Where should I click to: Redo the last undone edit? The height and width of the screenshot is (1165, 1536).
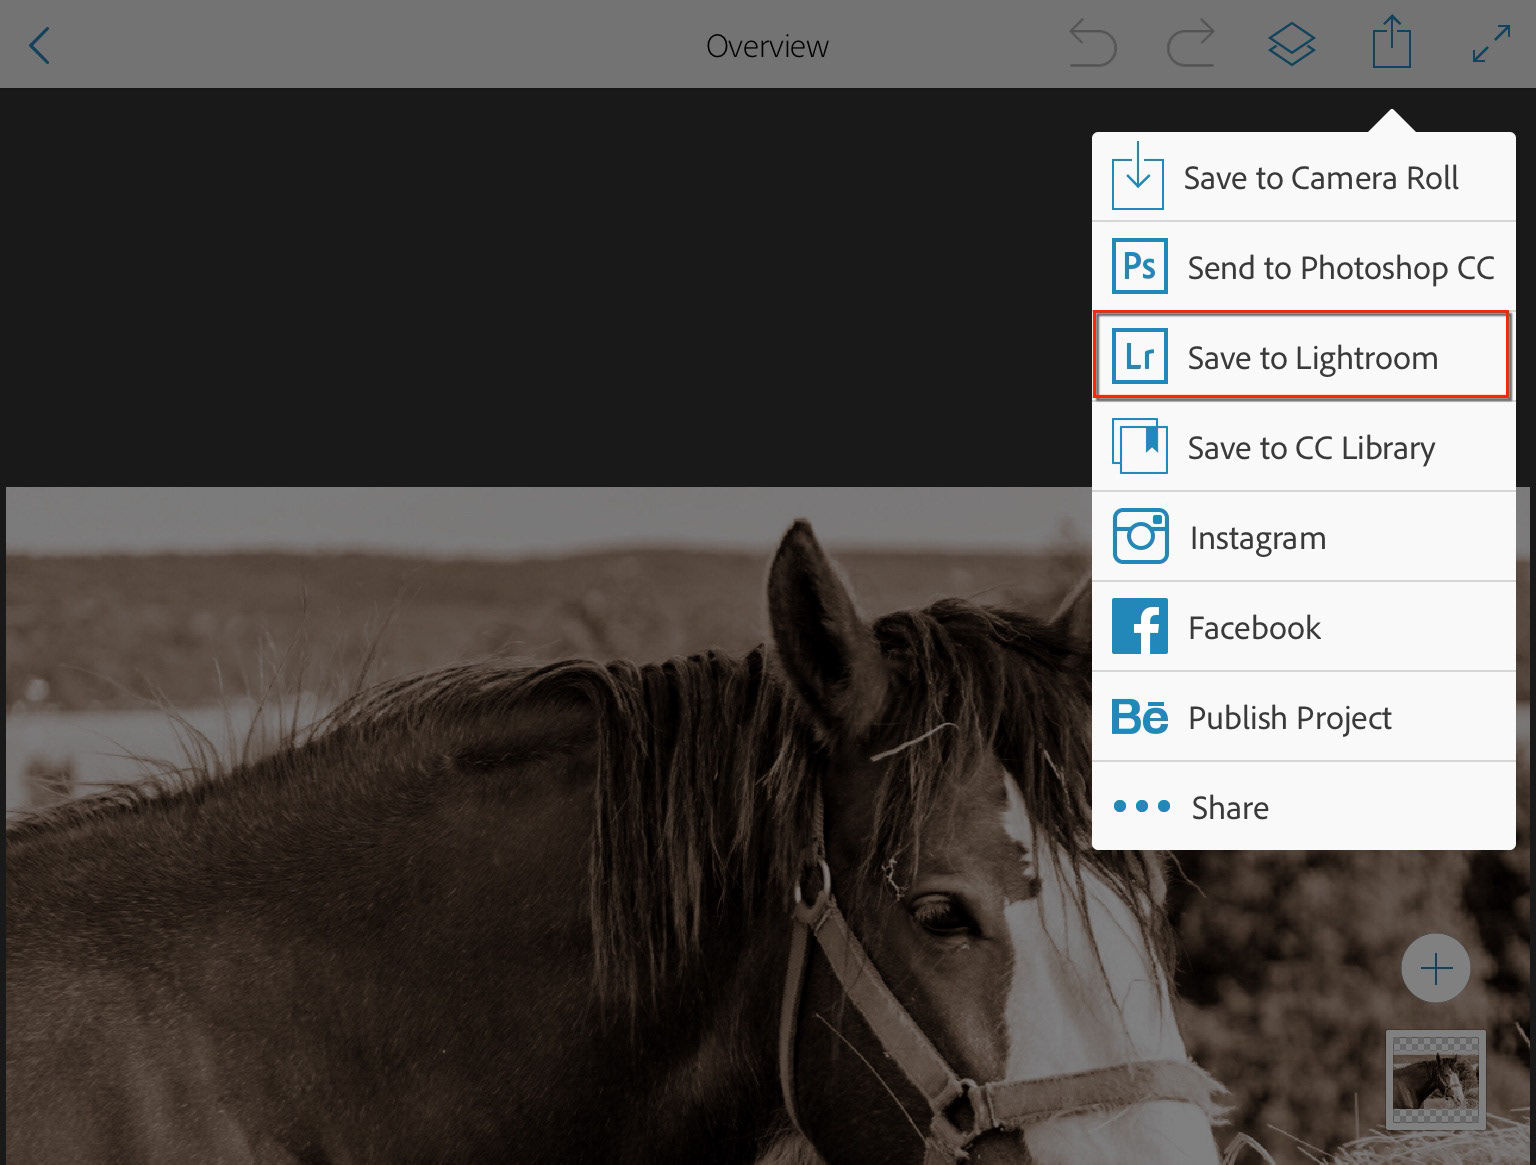click(1190, 46)
